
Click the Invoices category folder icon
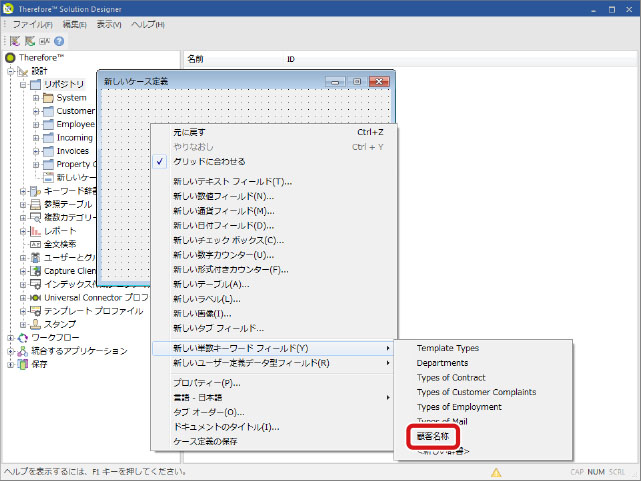coord(47,151)
